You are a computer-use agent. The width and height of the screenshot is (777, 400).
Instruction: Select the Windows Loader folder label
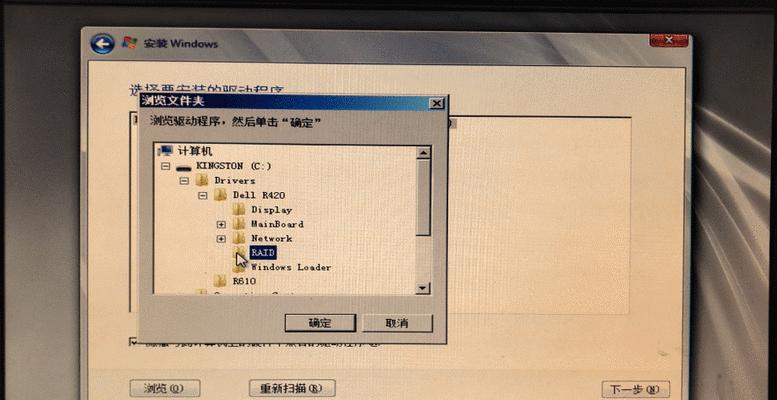pyautogui.click(x=291, y=267)
